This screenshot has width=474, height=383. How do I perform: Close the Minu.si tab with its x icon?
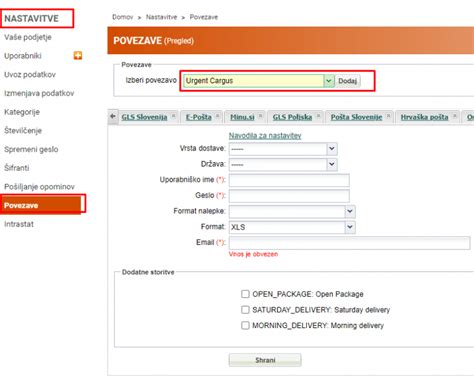tap(260, 116)
